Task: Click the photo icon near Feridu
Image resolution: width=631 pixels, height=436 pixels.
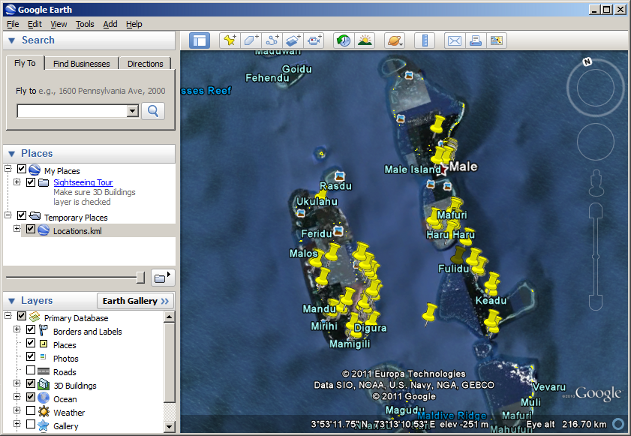Action: (x=338, y=231)
